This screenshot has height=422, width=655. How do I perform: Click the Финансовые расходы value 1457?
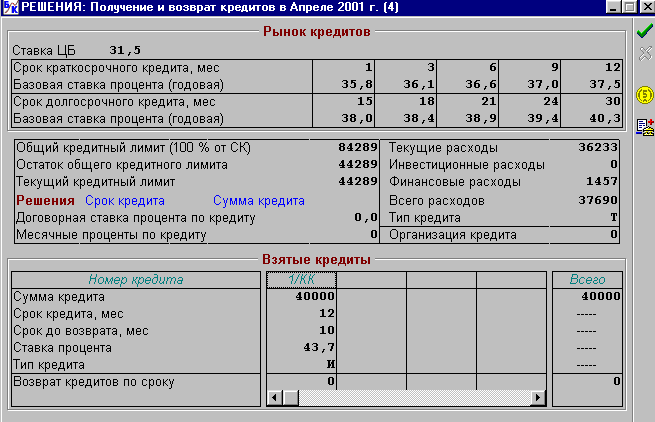(602, 182)
